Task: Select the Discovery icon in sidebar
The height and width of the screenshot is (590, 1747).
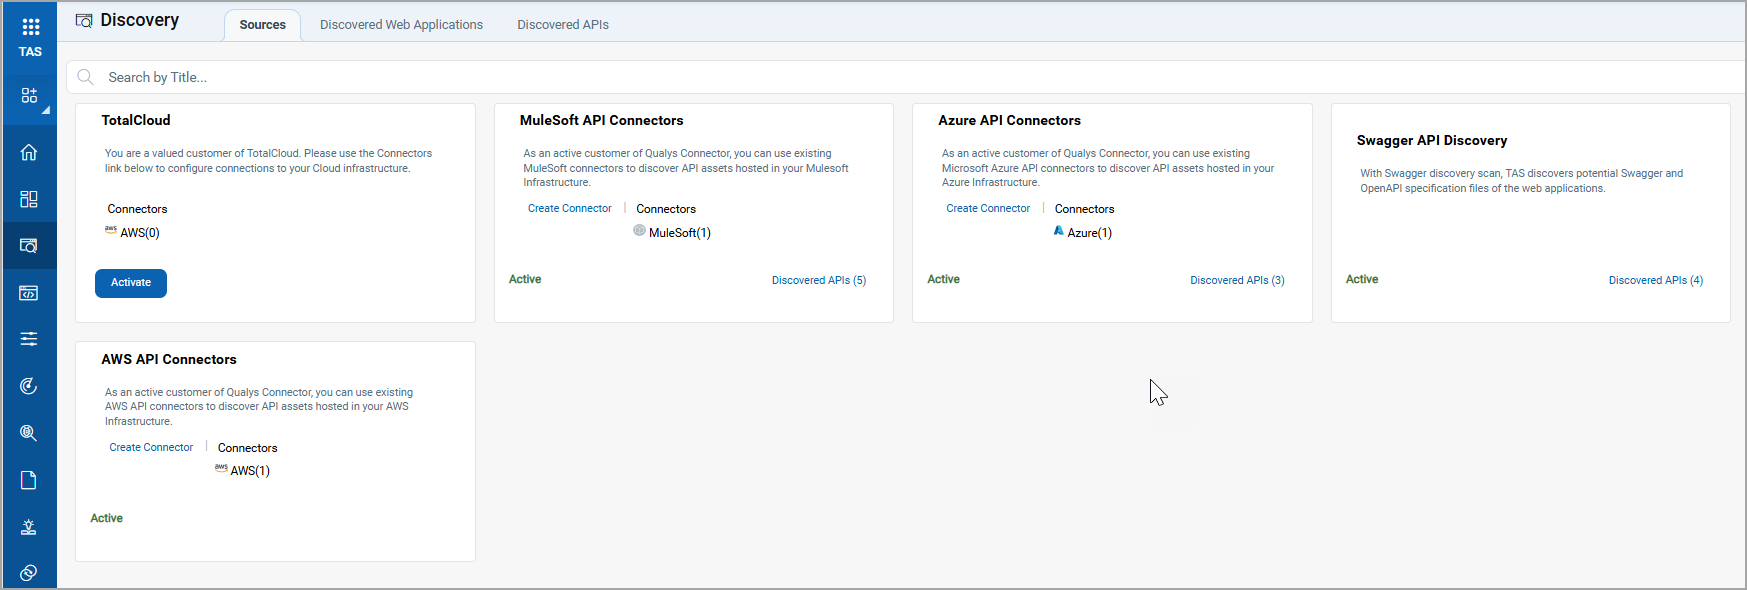Action: pos(29,246)
